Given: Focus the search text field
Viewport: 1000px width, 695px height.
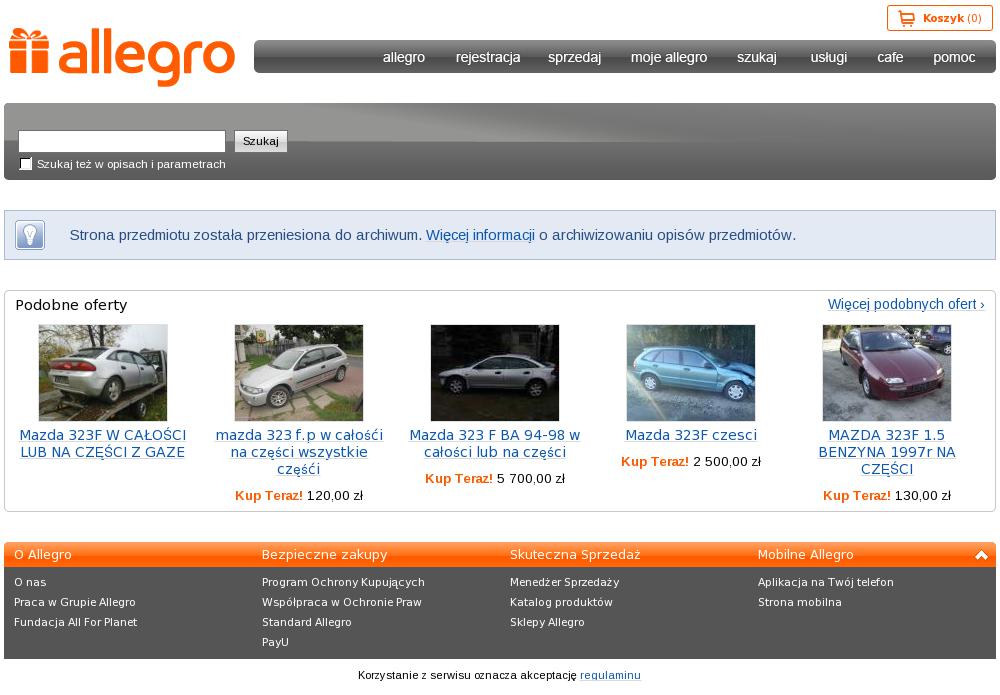Looking at the screenshot, I should click(122, 141).
